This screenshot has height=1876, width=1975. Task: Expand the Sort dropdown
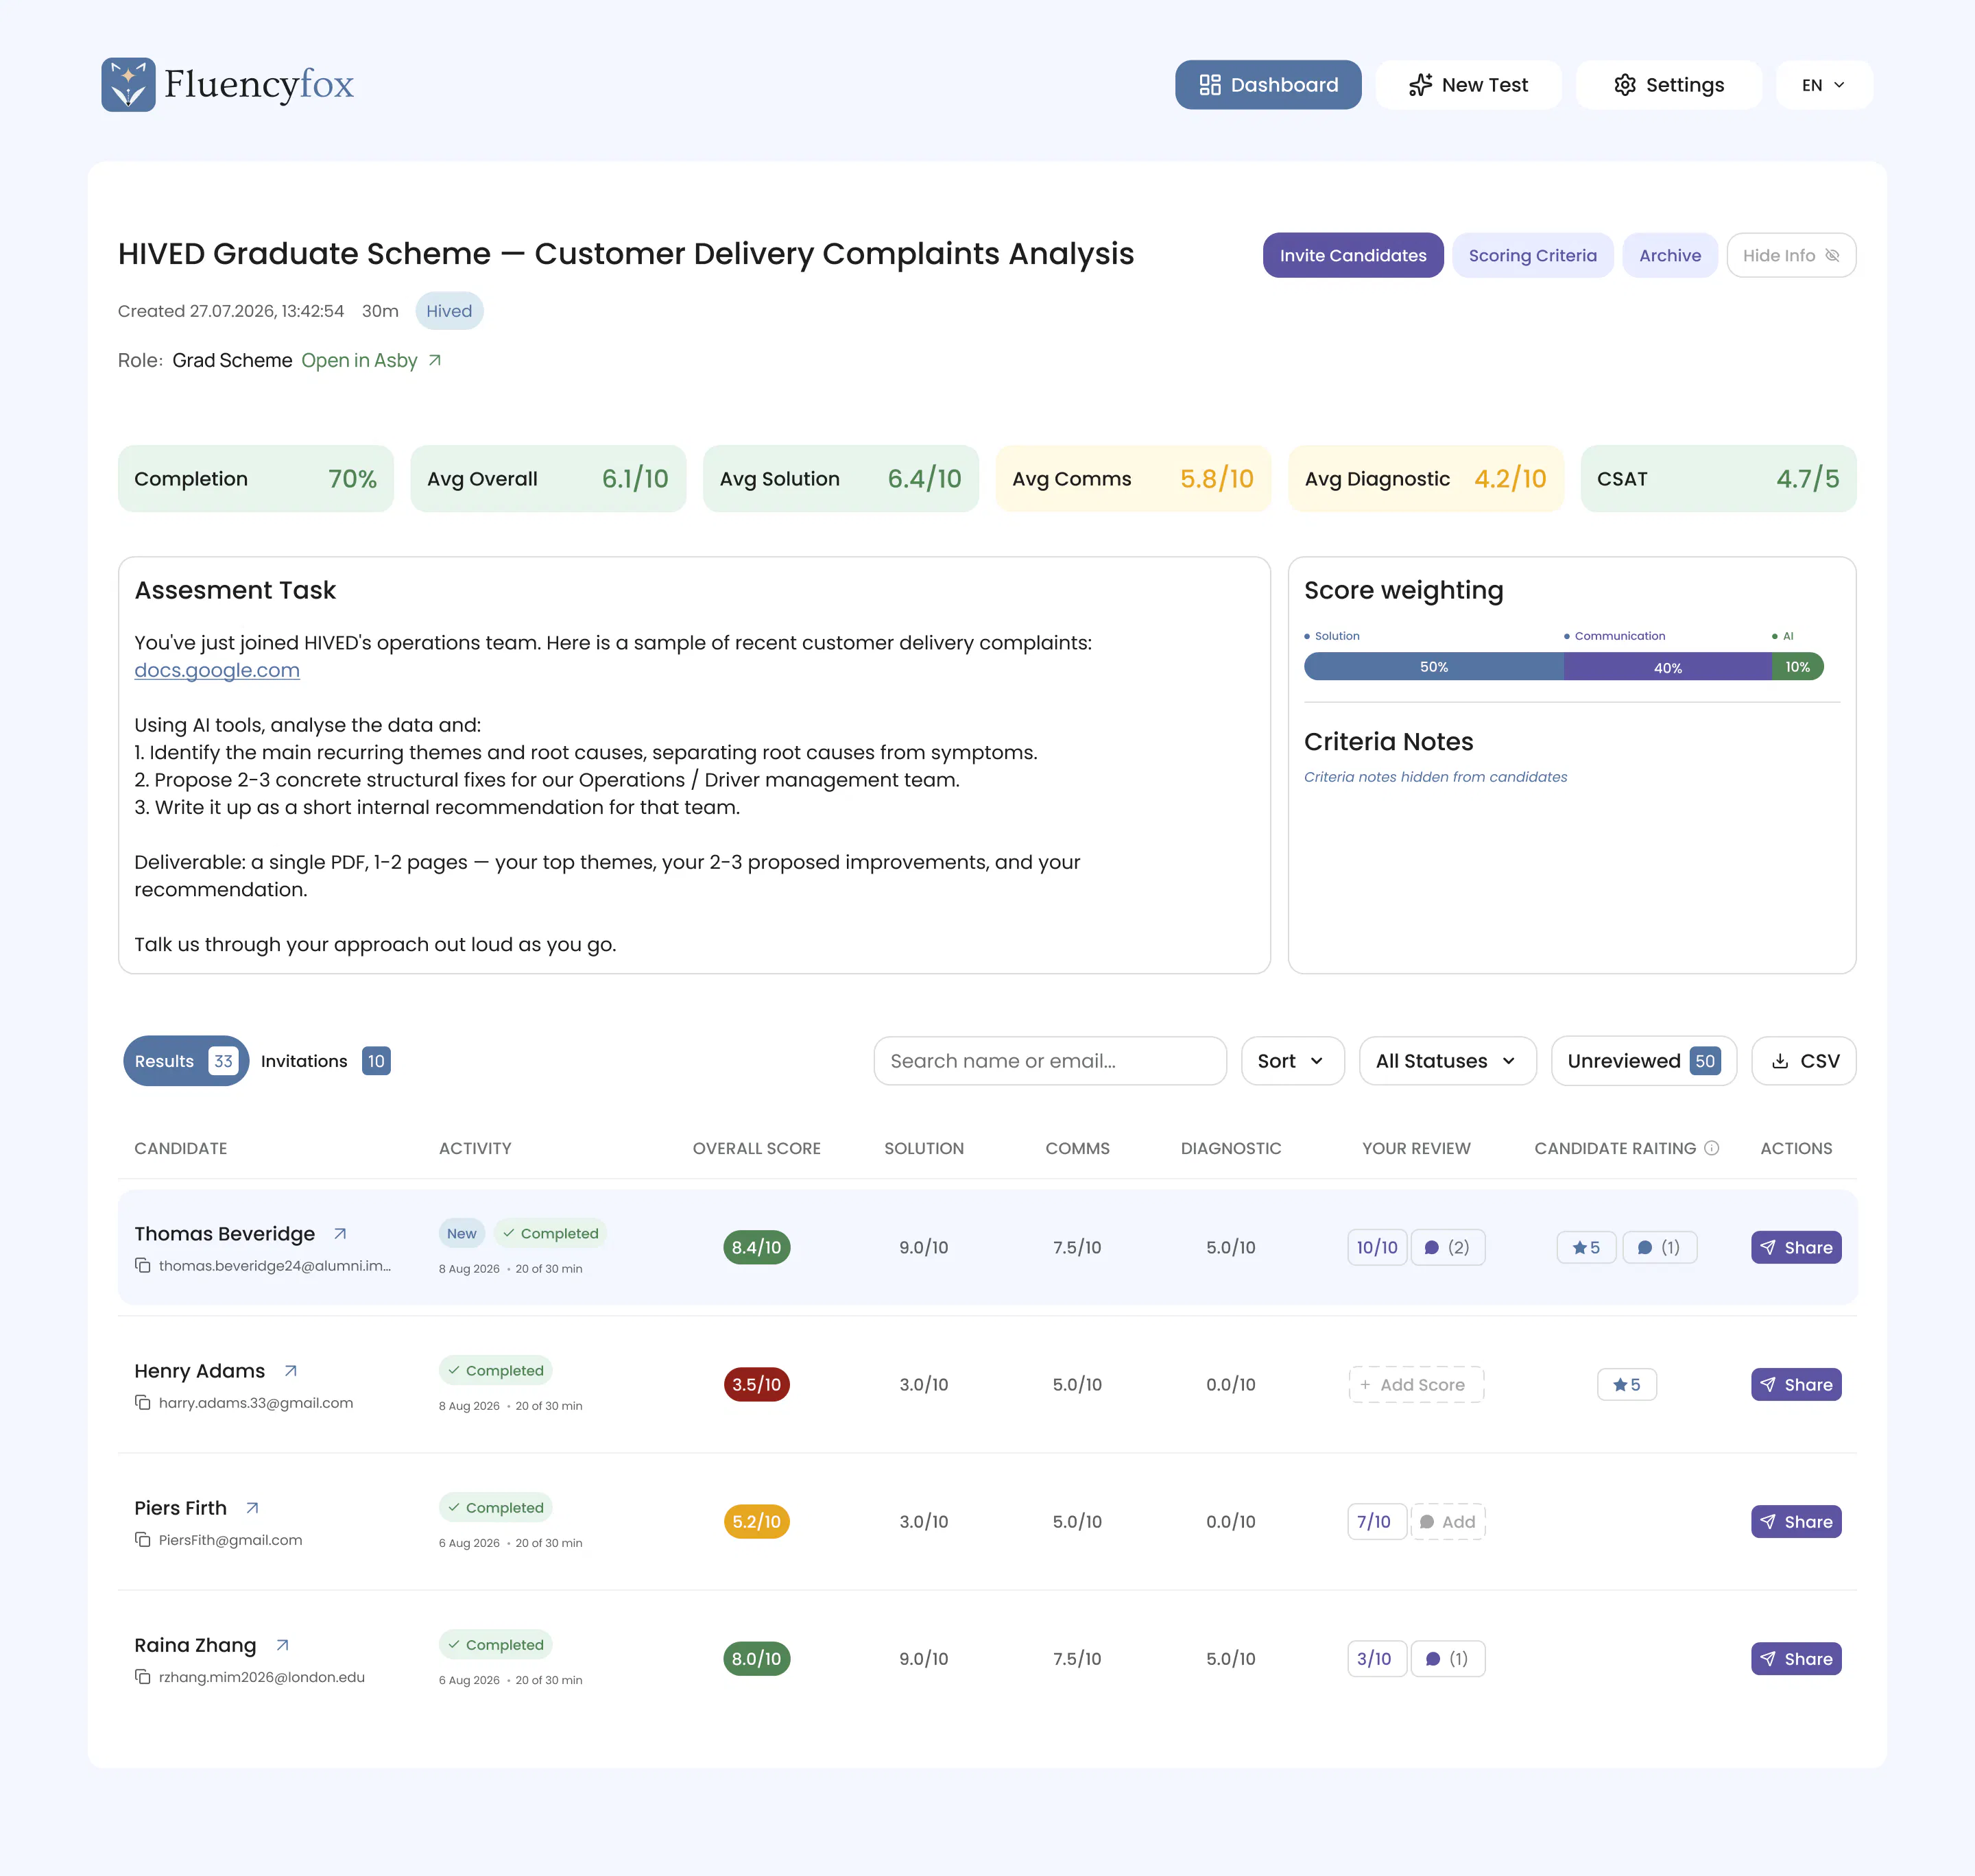1292,1061
